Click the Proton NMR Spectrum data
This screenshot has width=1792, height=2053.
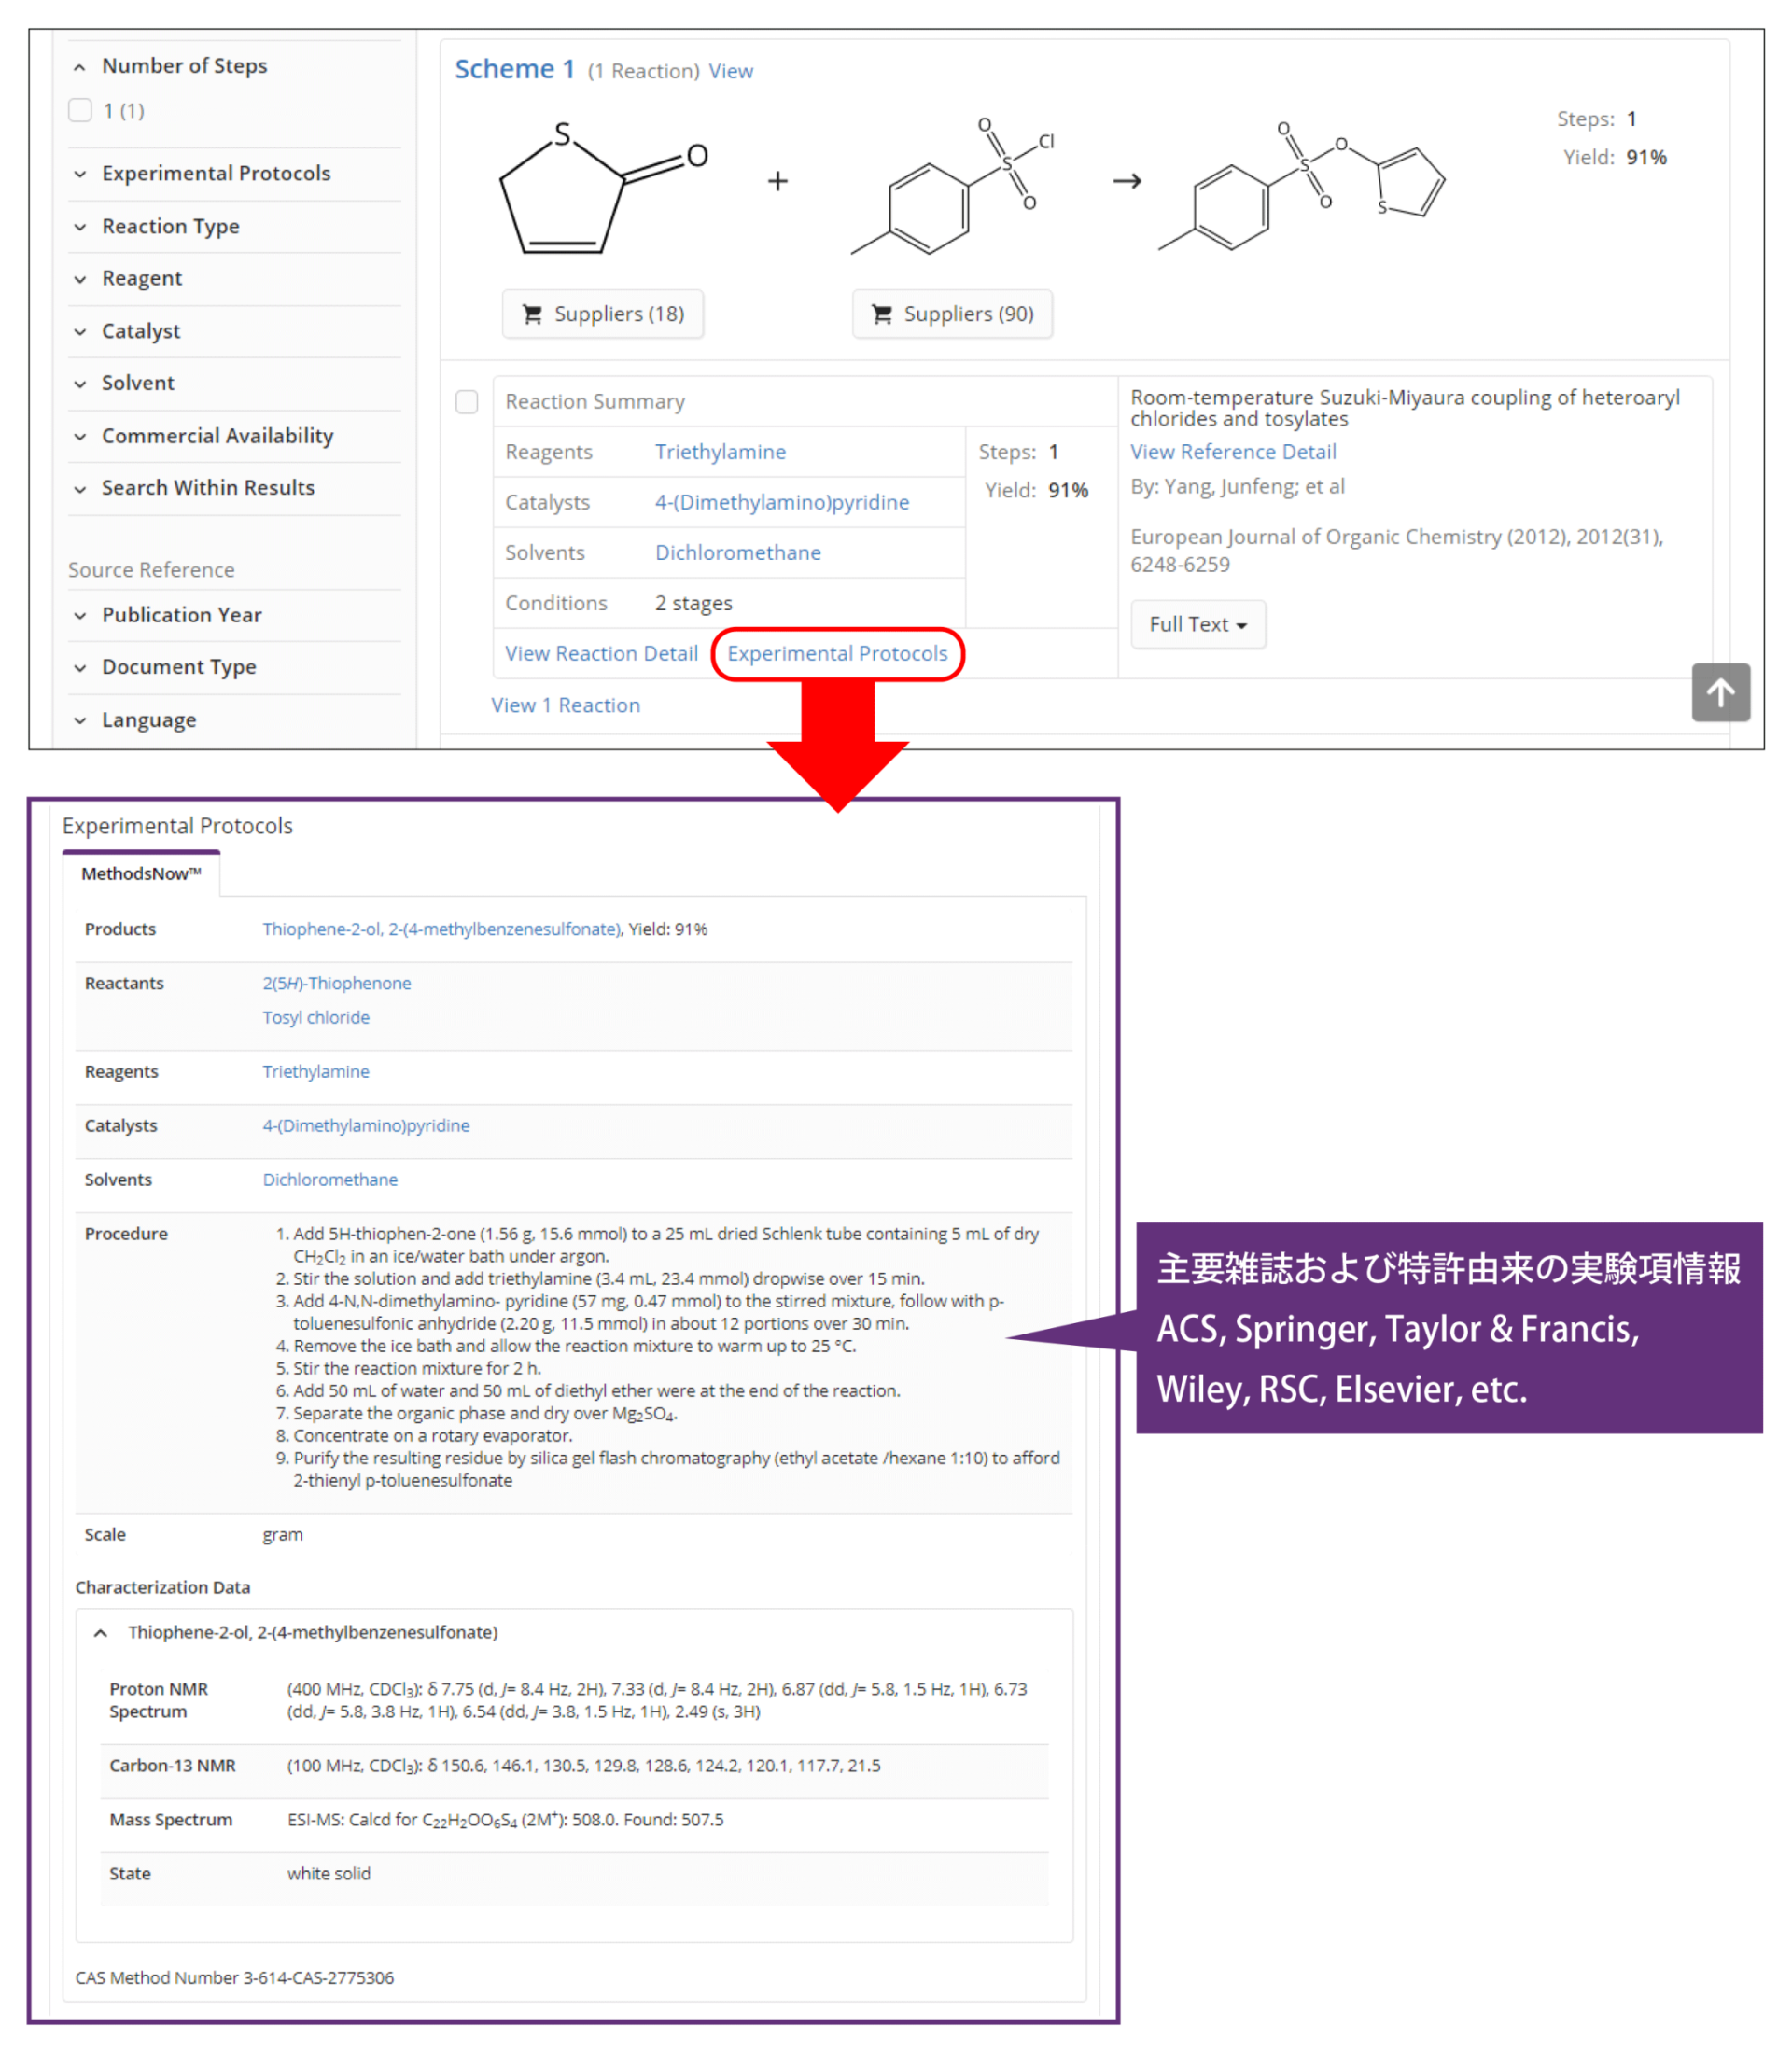coord(657,1700)
